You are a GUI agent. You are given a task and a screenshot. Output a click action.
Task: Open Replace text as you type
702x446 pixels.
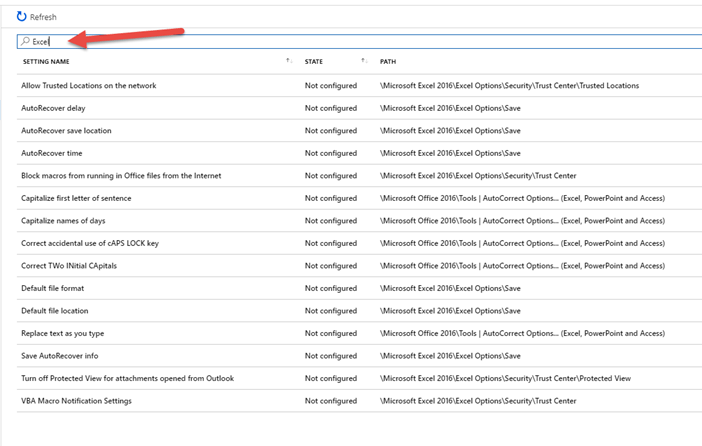(62, 333)
